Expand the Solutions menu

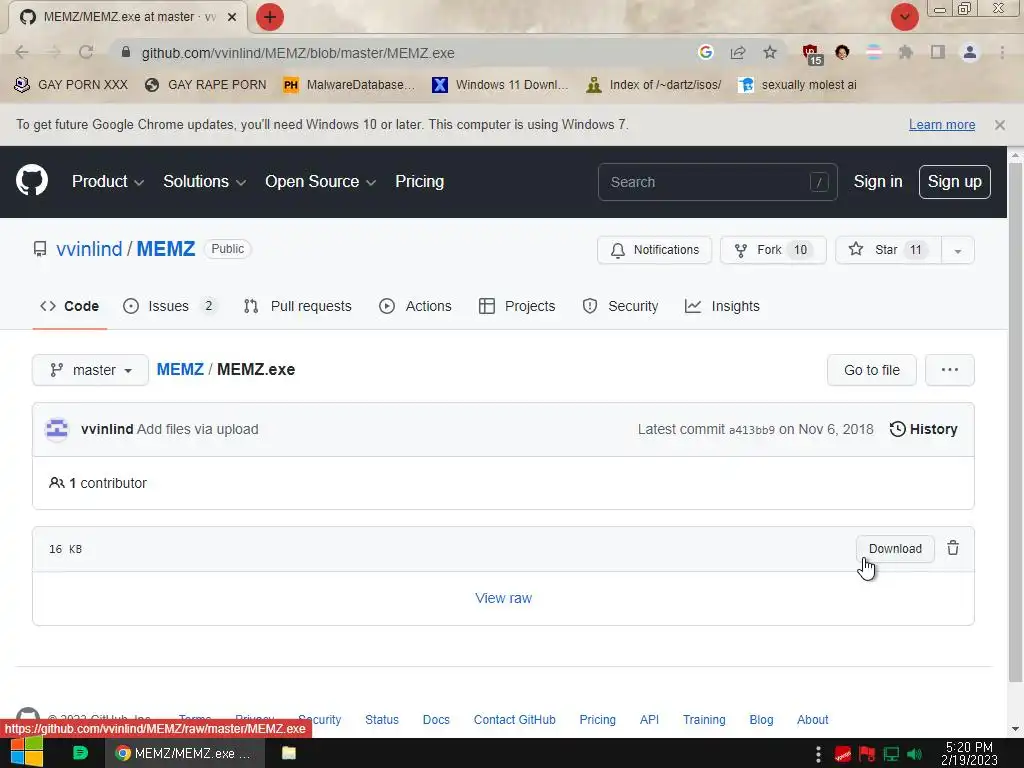[x=204, y=182]
